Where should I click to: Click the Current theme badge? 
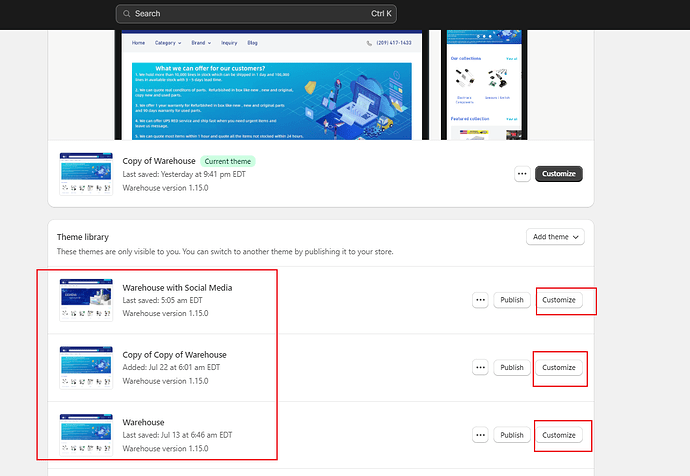[x=228, y=161]
